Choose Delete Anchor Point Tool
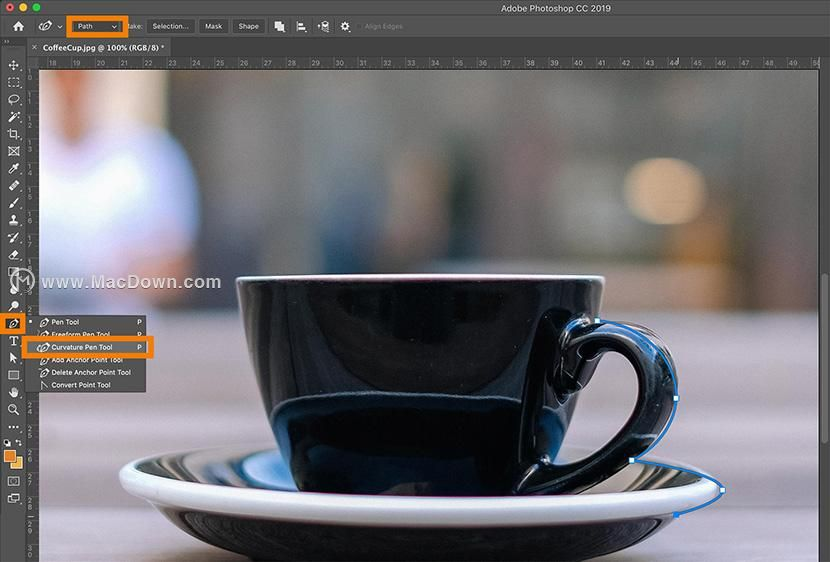830x562 pixels. [x=86, y=373]
